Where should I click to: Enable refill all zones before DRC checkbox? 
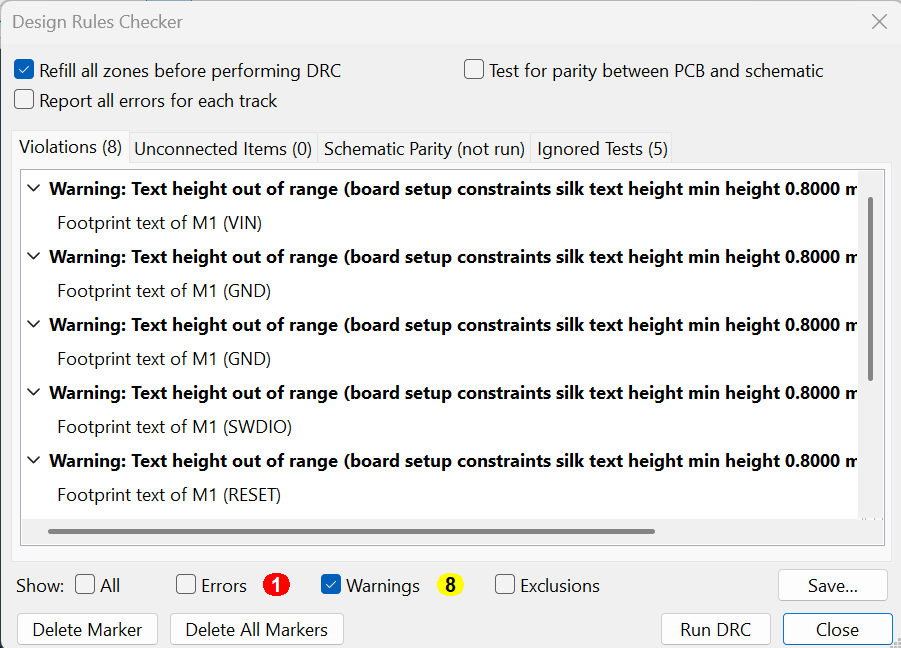(25, 71)
